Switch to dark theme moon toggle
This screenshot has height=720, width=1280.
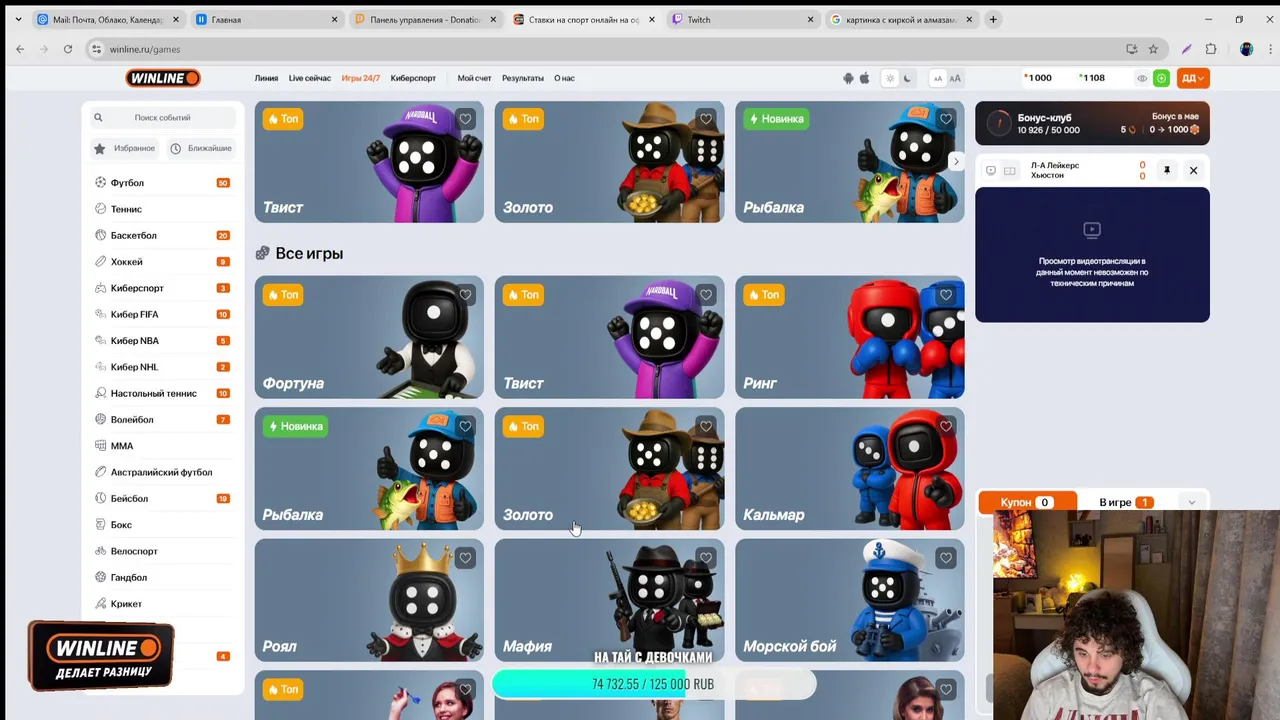pyautogui.click(x=907, y=78)
